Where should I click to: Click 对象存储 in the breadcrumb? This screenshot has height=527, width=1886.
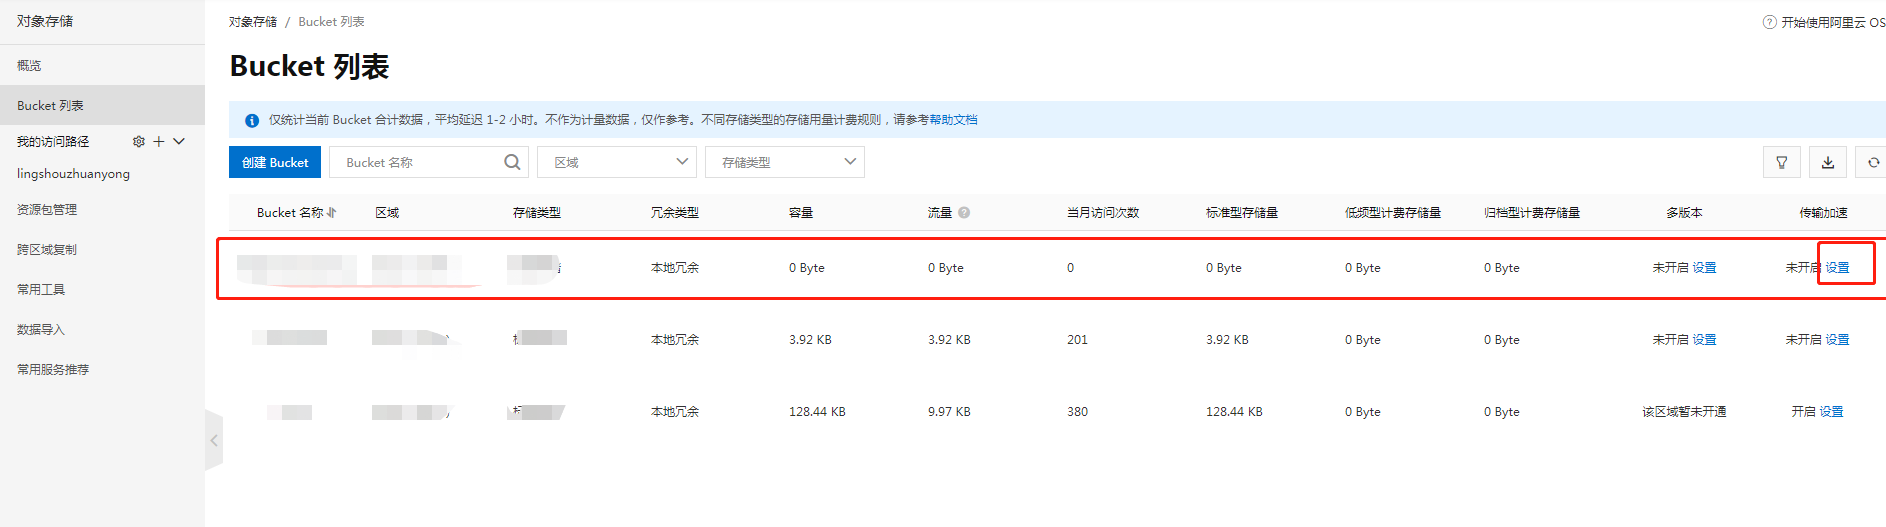click(253, 22)
